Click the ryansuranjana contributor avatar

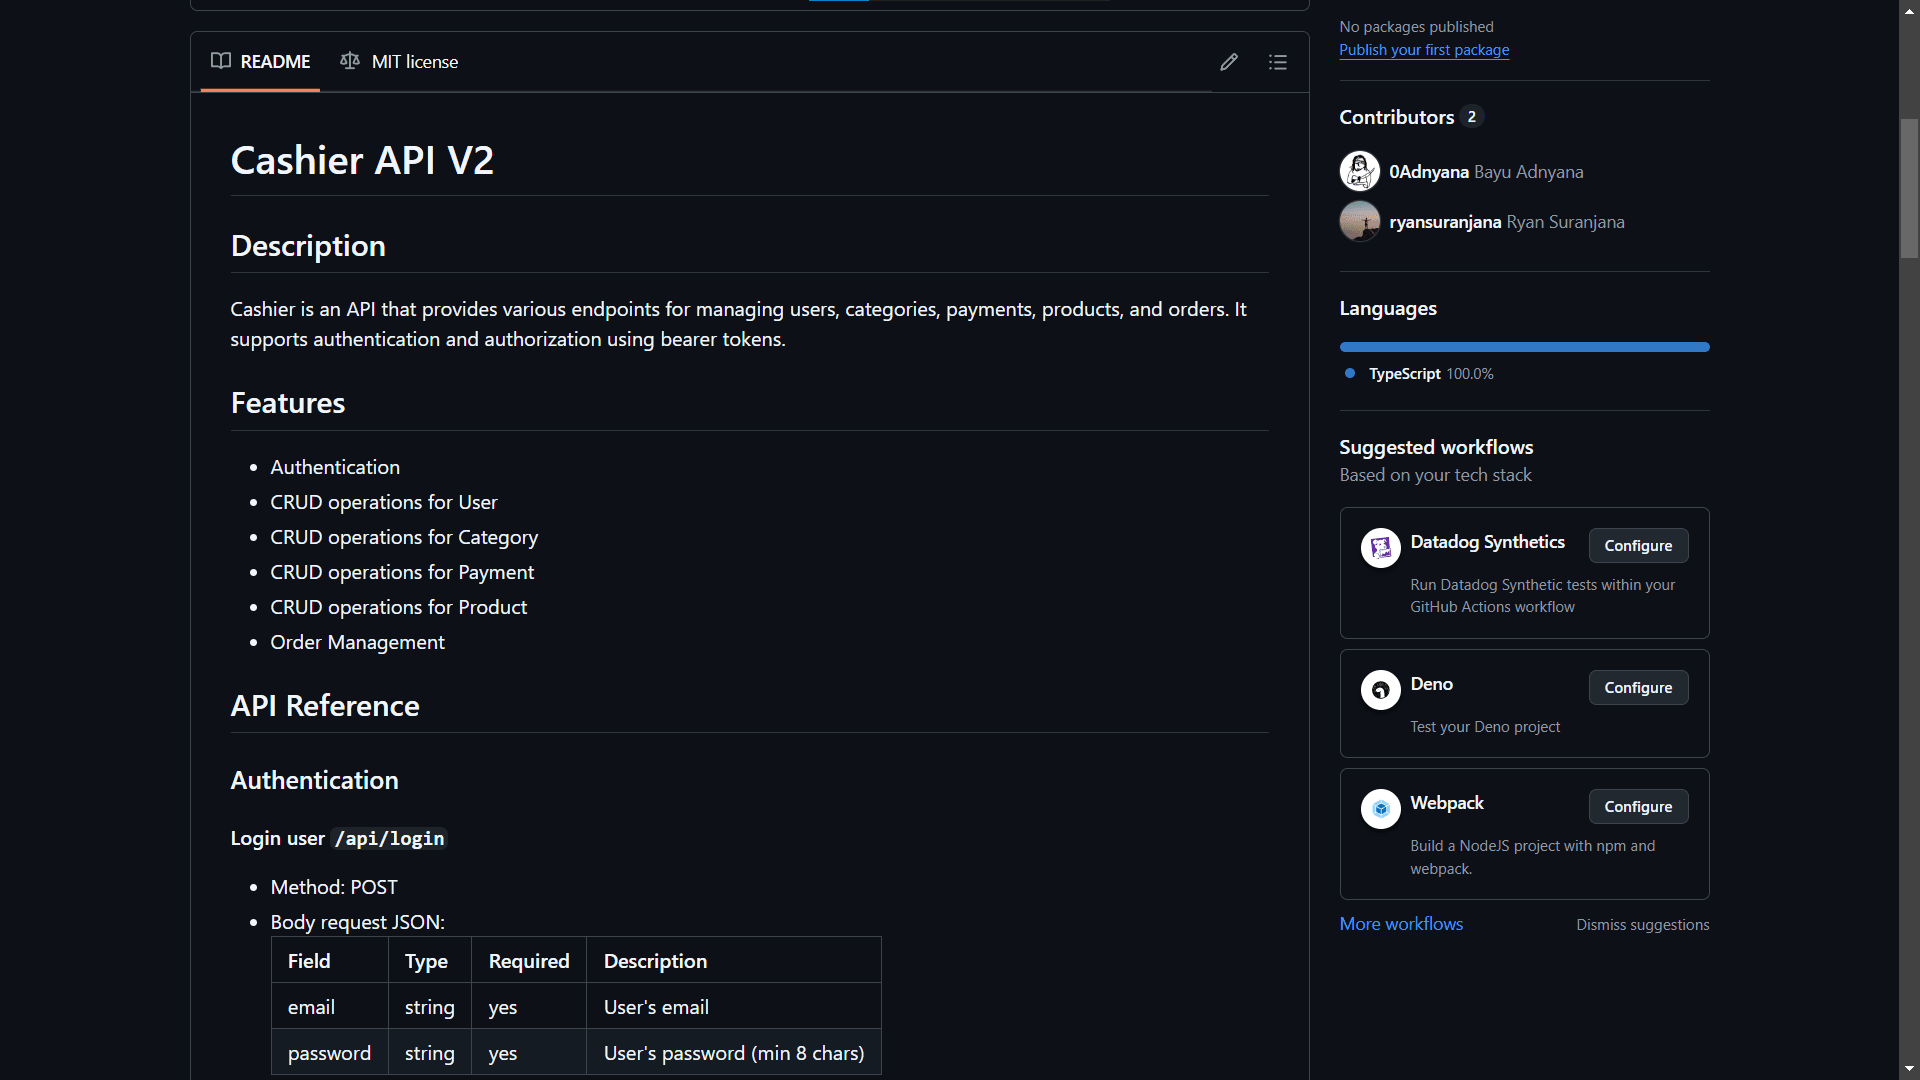(1358, 220)
